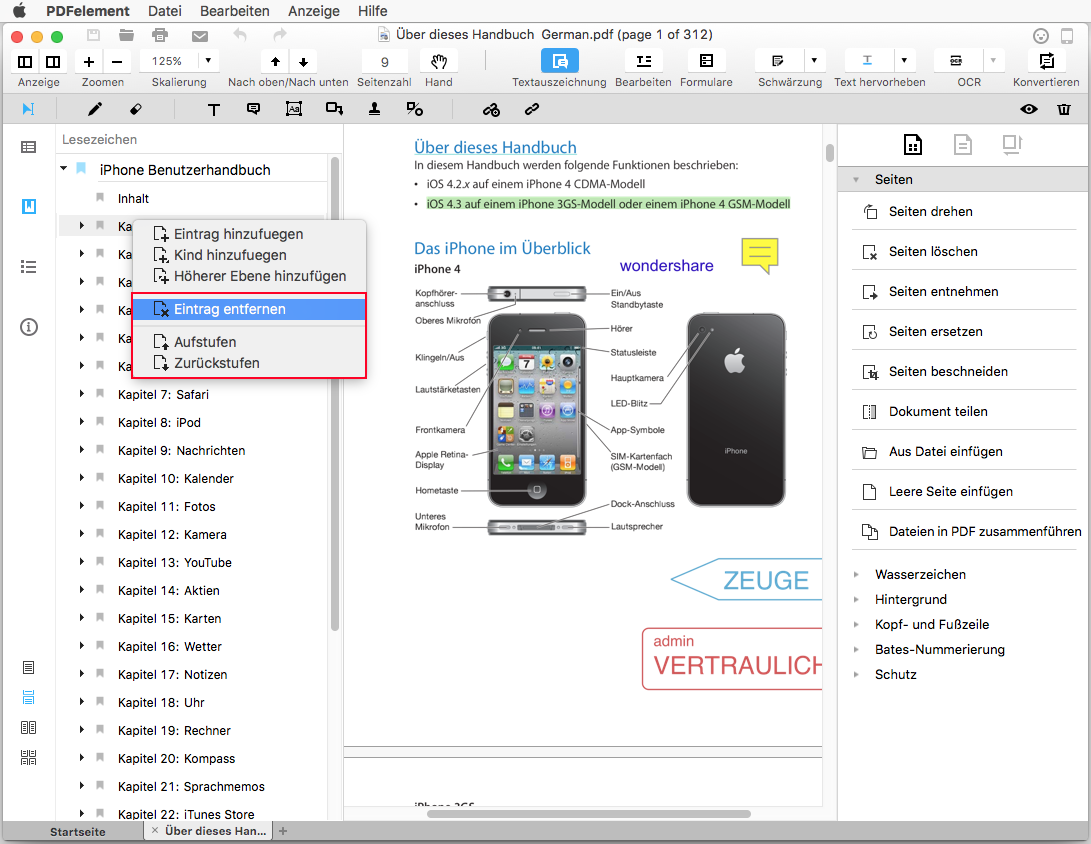This screenshot has width=1091, height=844.
Task: Click the Textauszeichnung toolbar button
Action: (x=559, y=61)
